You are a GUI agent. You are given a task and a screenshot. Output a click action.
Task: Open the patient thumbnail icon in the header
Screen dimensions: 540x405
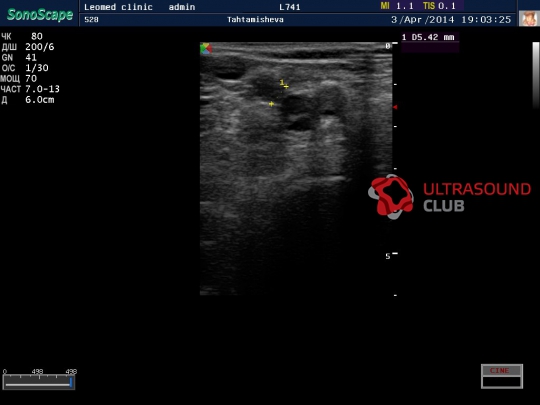(528, 18)
